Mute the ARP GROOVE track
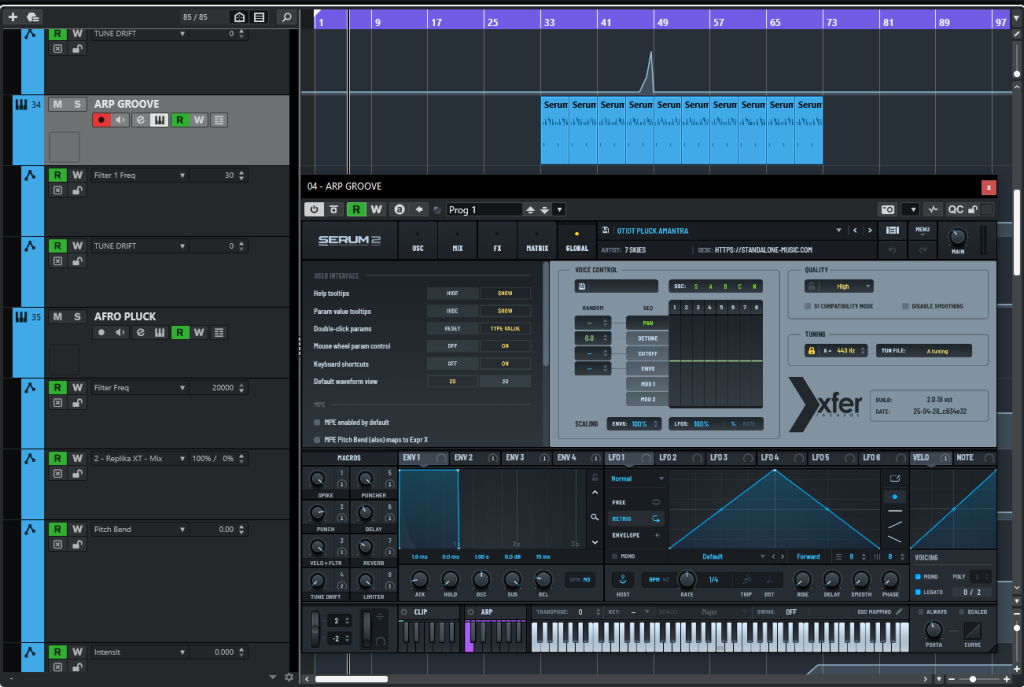The image size is (1024, 687). (57, 104)
